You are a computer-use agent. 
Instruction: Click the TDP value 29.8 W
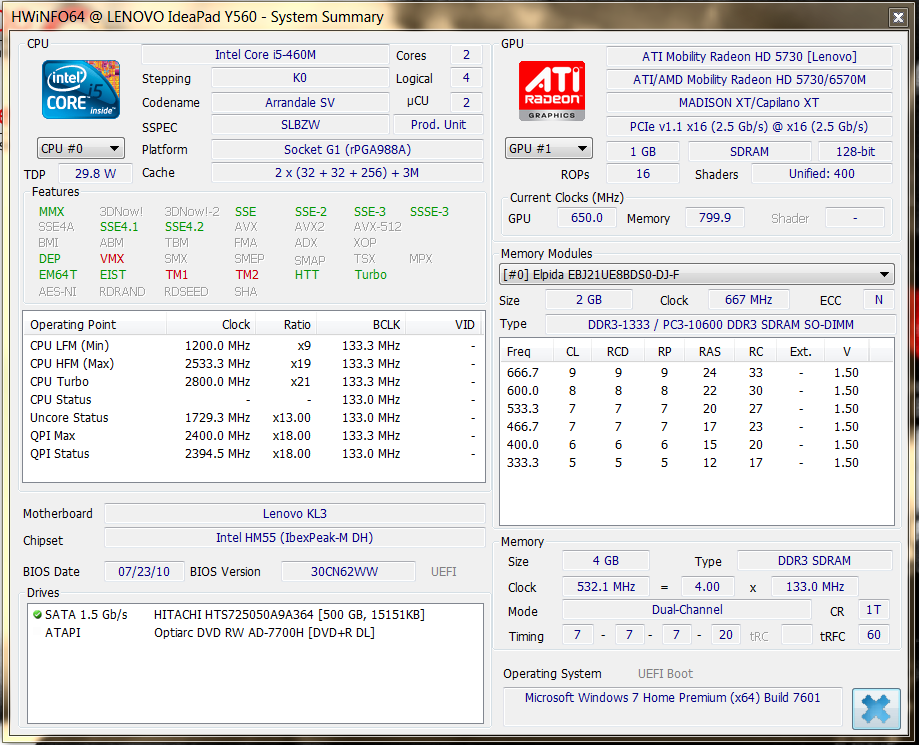point(96,174)
